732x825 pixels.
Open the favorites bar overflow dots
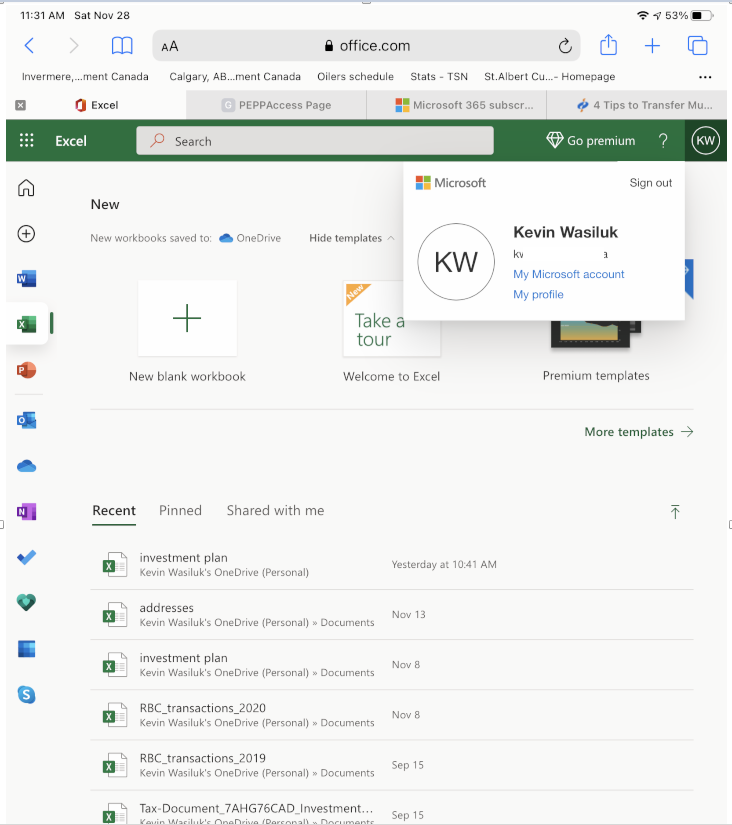tap(705, 77)
